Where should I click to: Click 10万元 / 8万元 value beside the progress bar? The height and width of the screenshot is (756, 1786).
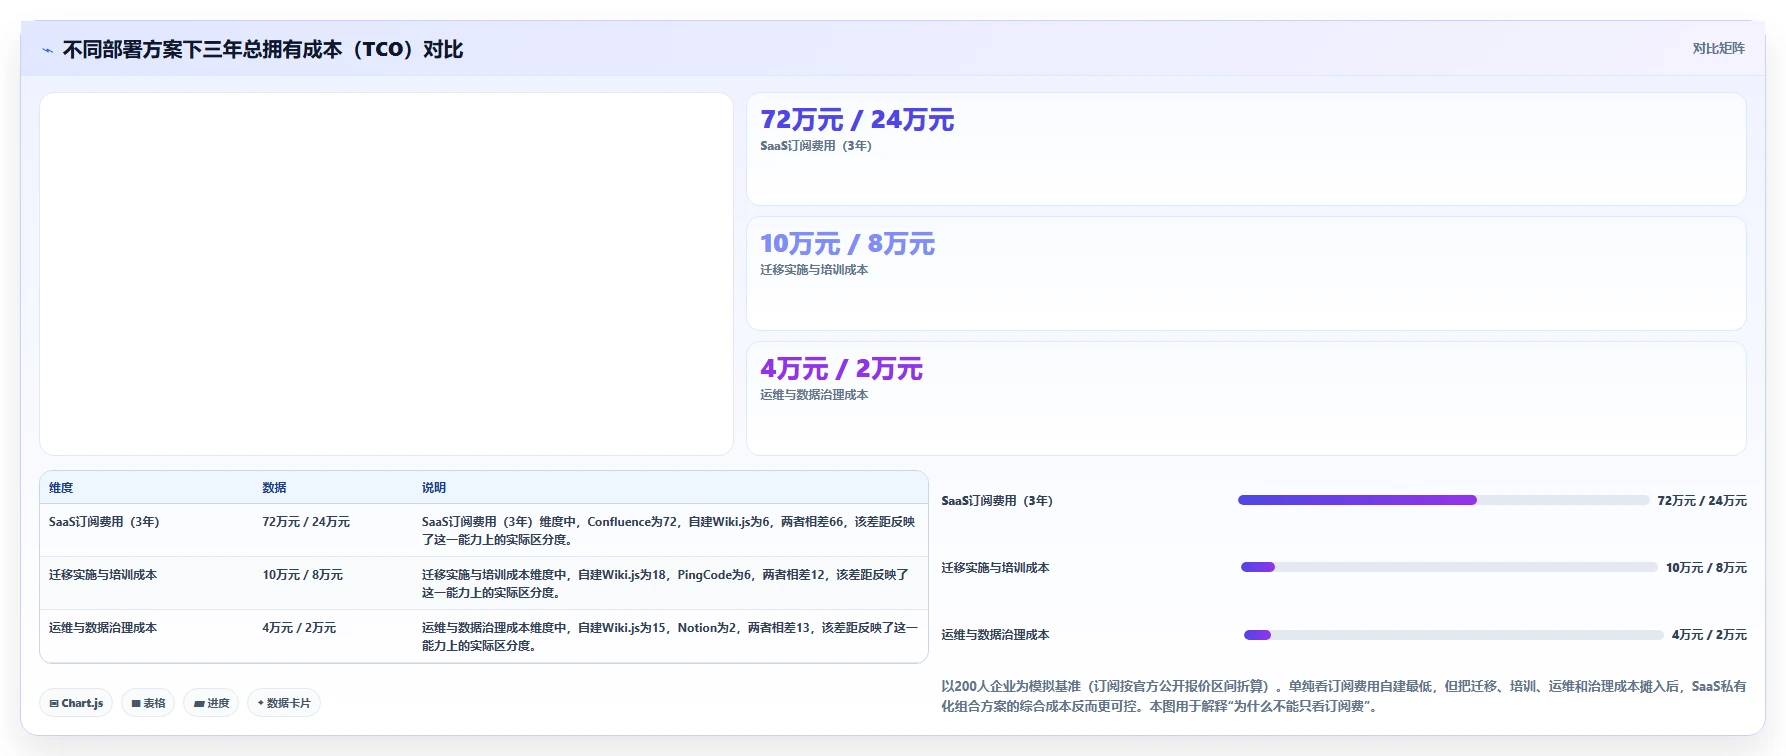[x=1706, y=568]
